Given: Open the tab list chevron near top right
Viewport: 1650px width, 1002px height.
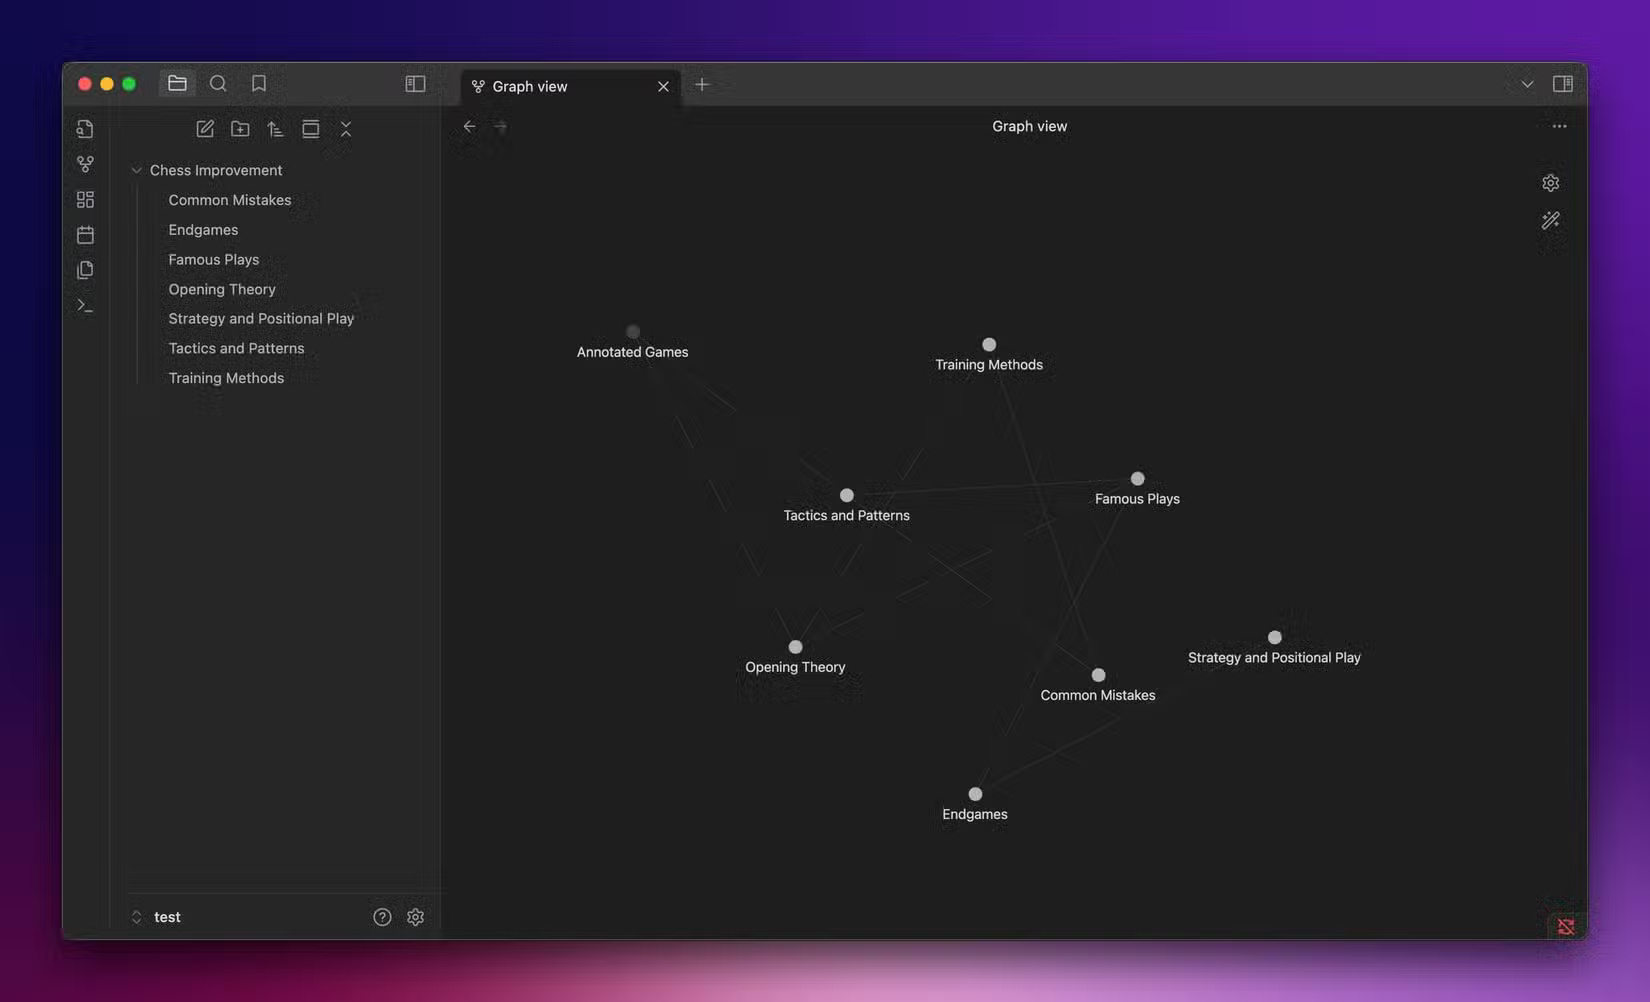Looking at the screenshot, I should point(1526,84).
